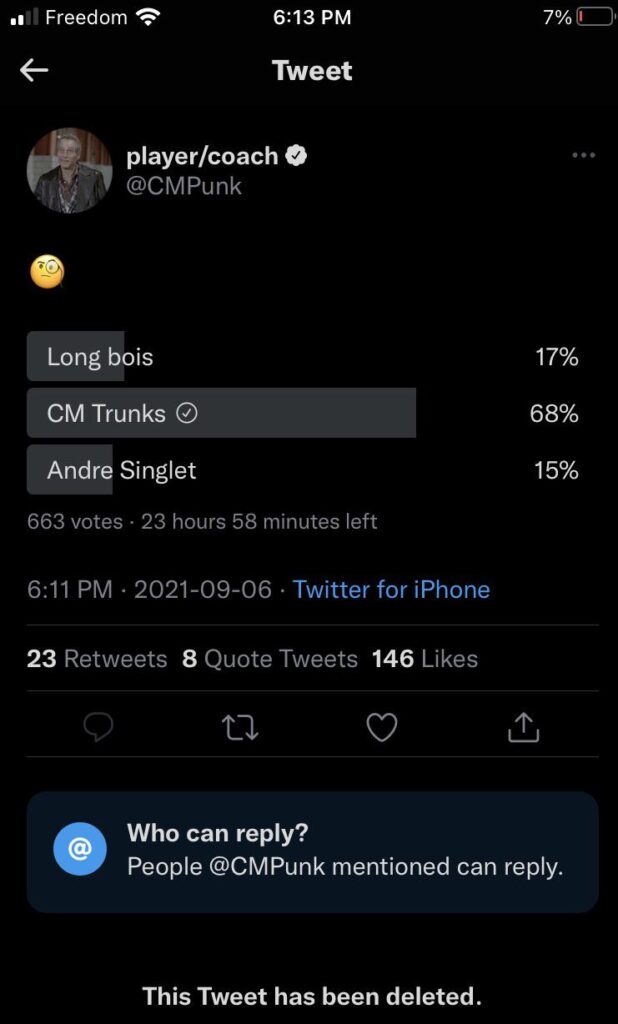The height and width of the screenshot is (1024, 618).
Task: Open the player/coach profile picture
Action: click(x=69, y=170)
